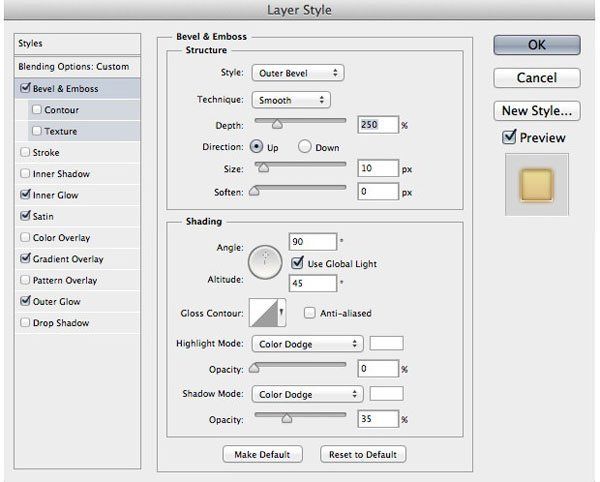Click the Depth value field
The height and width of the screenshot is (482, 600).
click(378, 125)
